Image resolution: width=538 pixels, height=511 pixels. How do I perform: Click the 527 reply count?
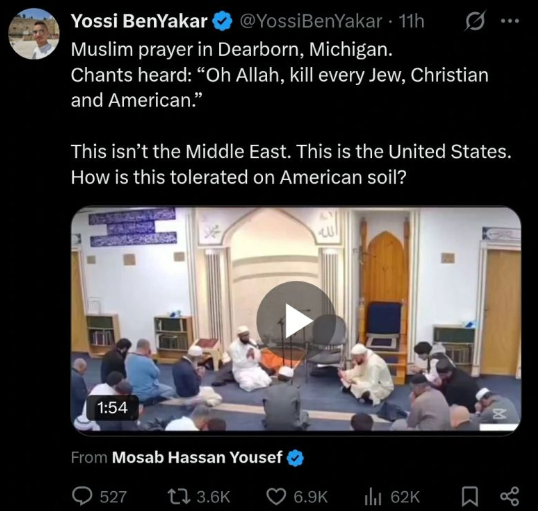tap(113, 497)
